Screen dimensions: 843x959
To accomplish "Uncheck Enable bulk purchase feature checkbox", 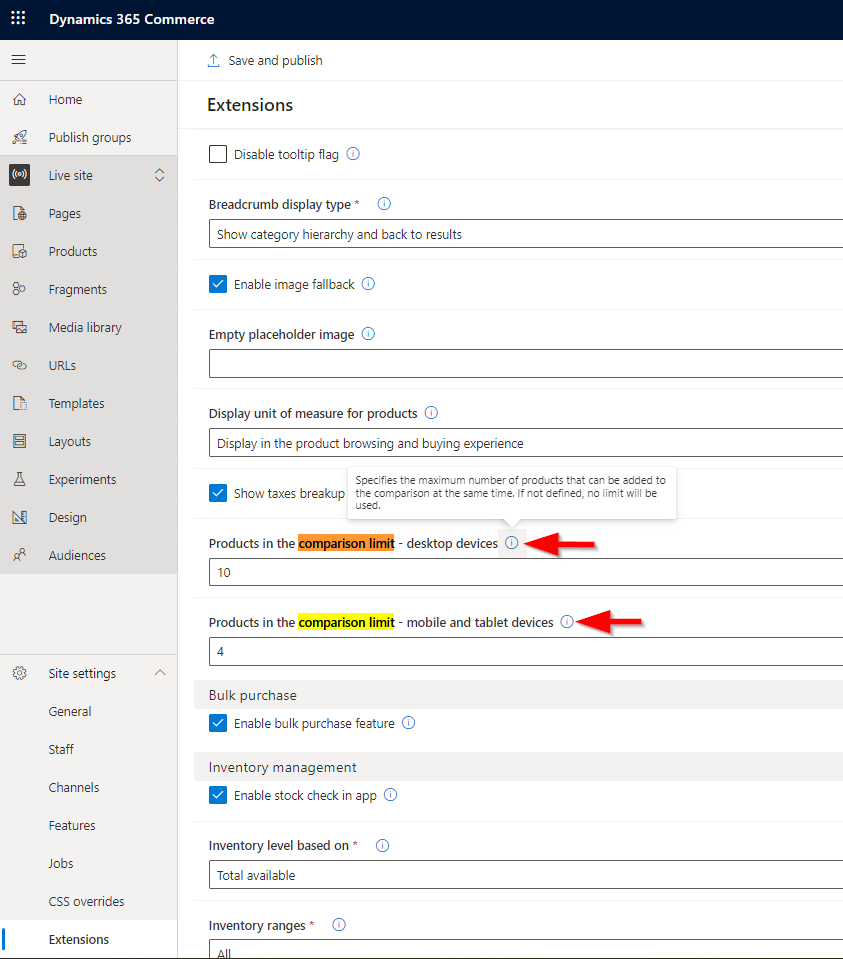I will click(218, 723).
